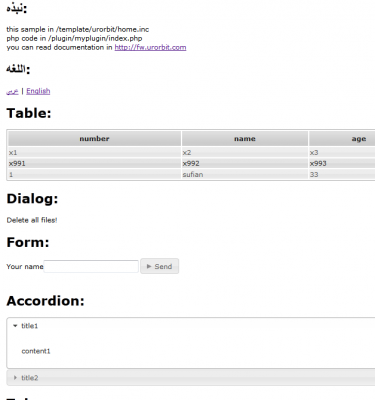This screenshot has width=375, height=400.
Task: Select table cell x991
Action: (94, 163)
